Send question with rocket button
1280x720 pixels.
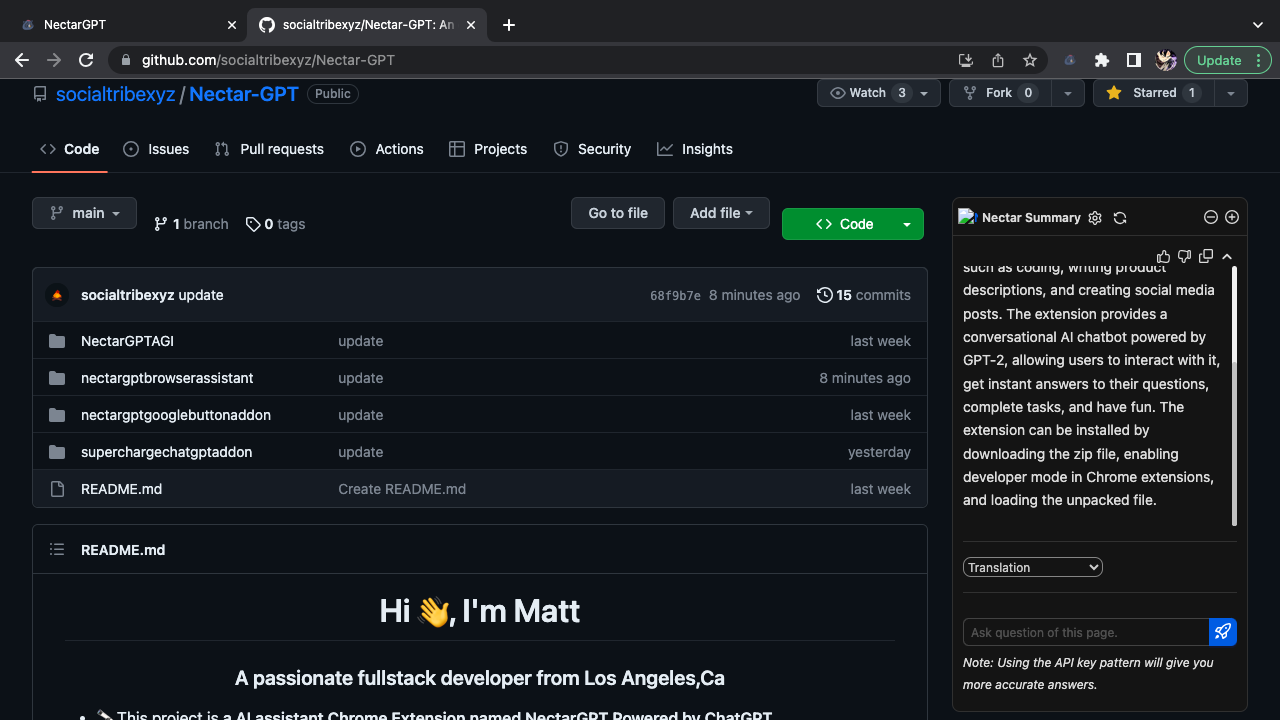(1222, 632)
